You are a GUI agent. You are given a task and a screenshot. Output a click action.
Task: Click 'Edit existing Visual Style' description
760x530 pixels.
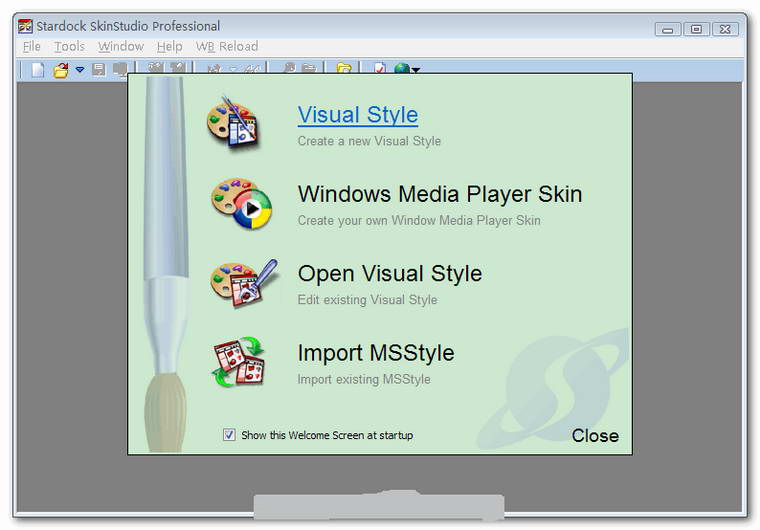367,300
